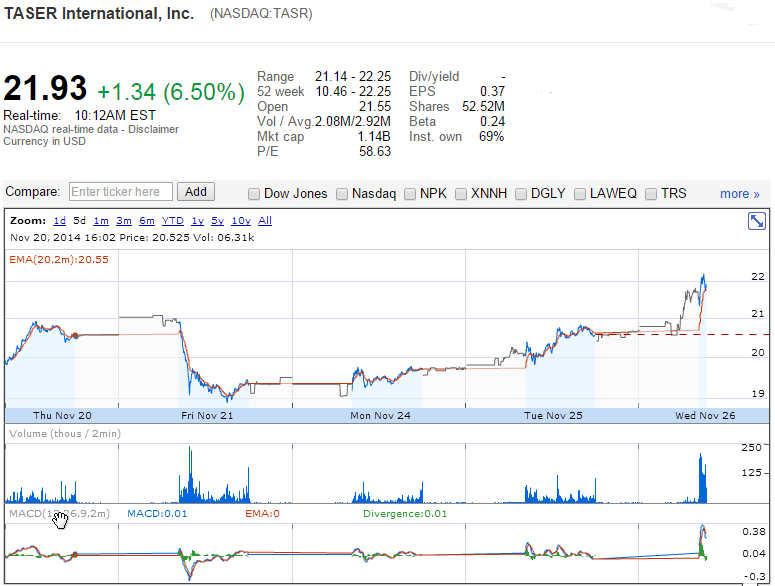Viewport: 775px width, 586px height.
Task: Click the Add ticker button
Action: coord(196,192)
